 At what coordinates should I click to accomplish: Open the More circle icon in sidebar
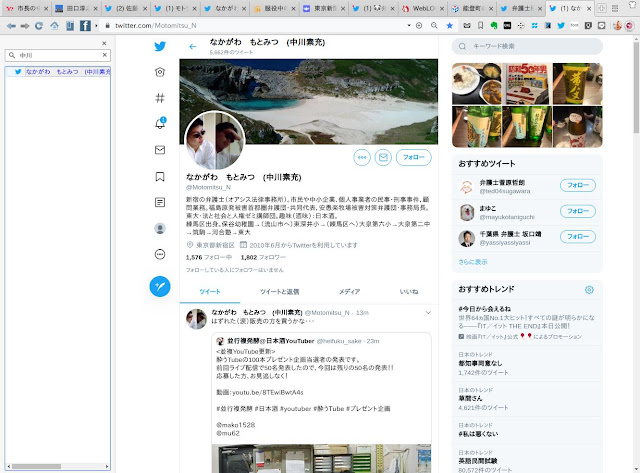pyautogui.click(x=160, y=255)
